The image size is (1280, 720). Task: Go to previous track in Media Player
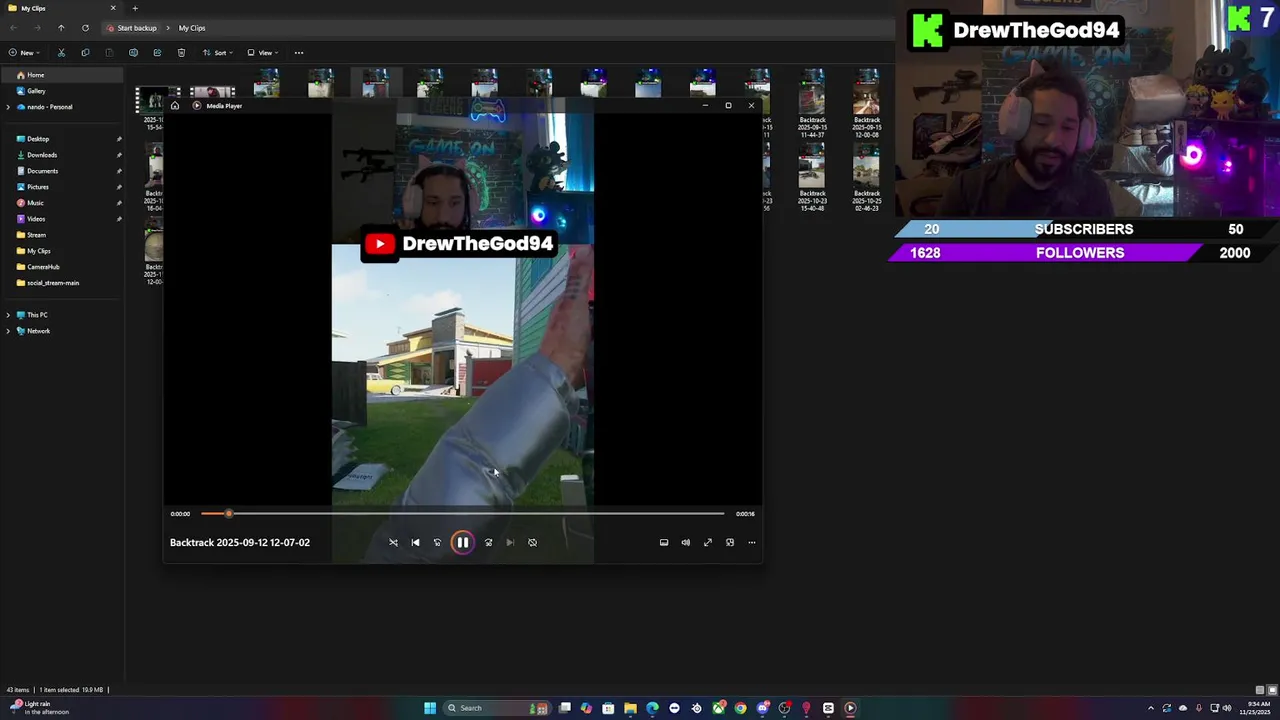[x=415, y=542]
